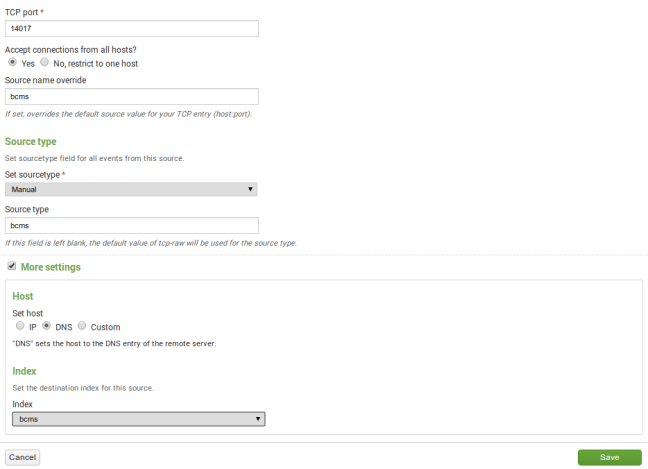Click the TCP port input field
The image size is (648, 469).
pyautogui.click(x=132, y=29)
